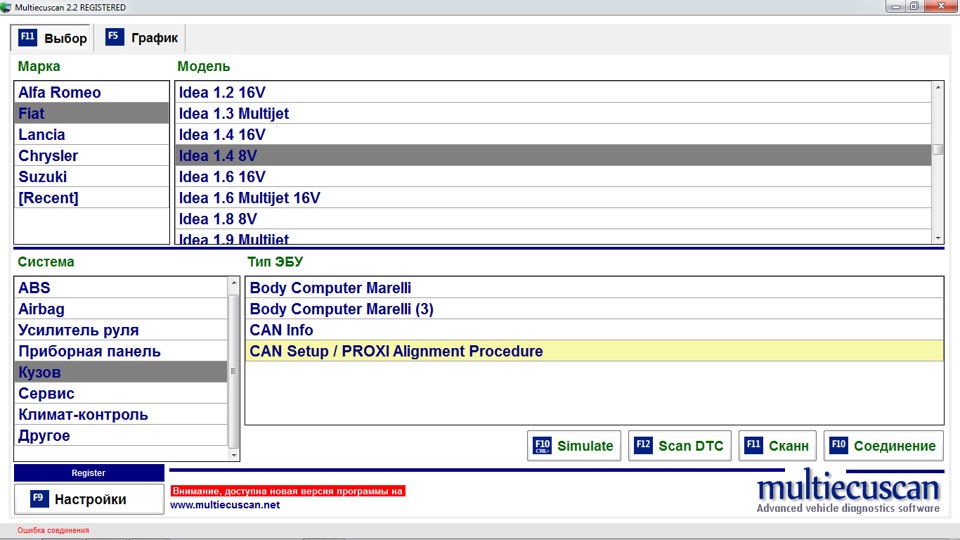Image resolution: width=960 pixels, height=540 pixels.
Task: Click the multiecuscan logo
Action: 849,492
